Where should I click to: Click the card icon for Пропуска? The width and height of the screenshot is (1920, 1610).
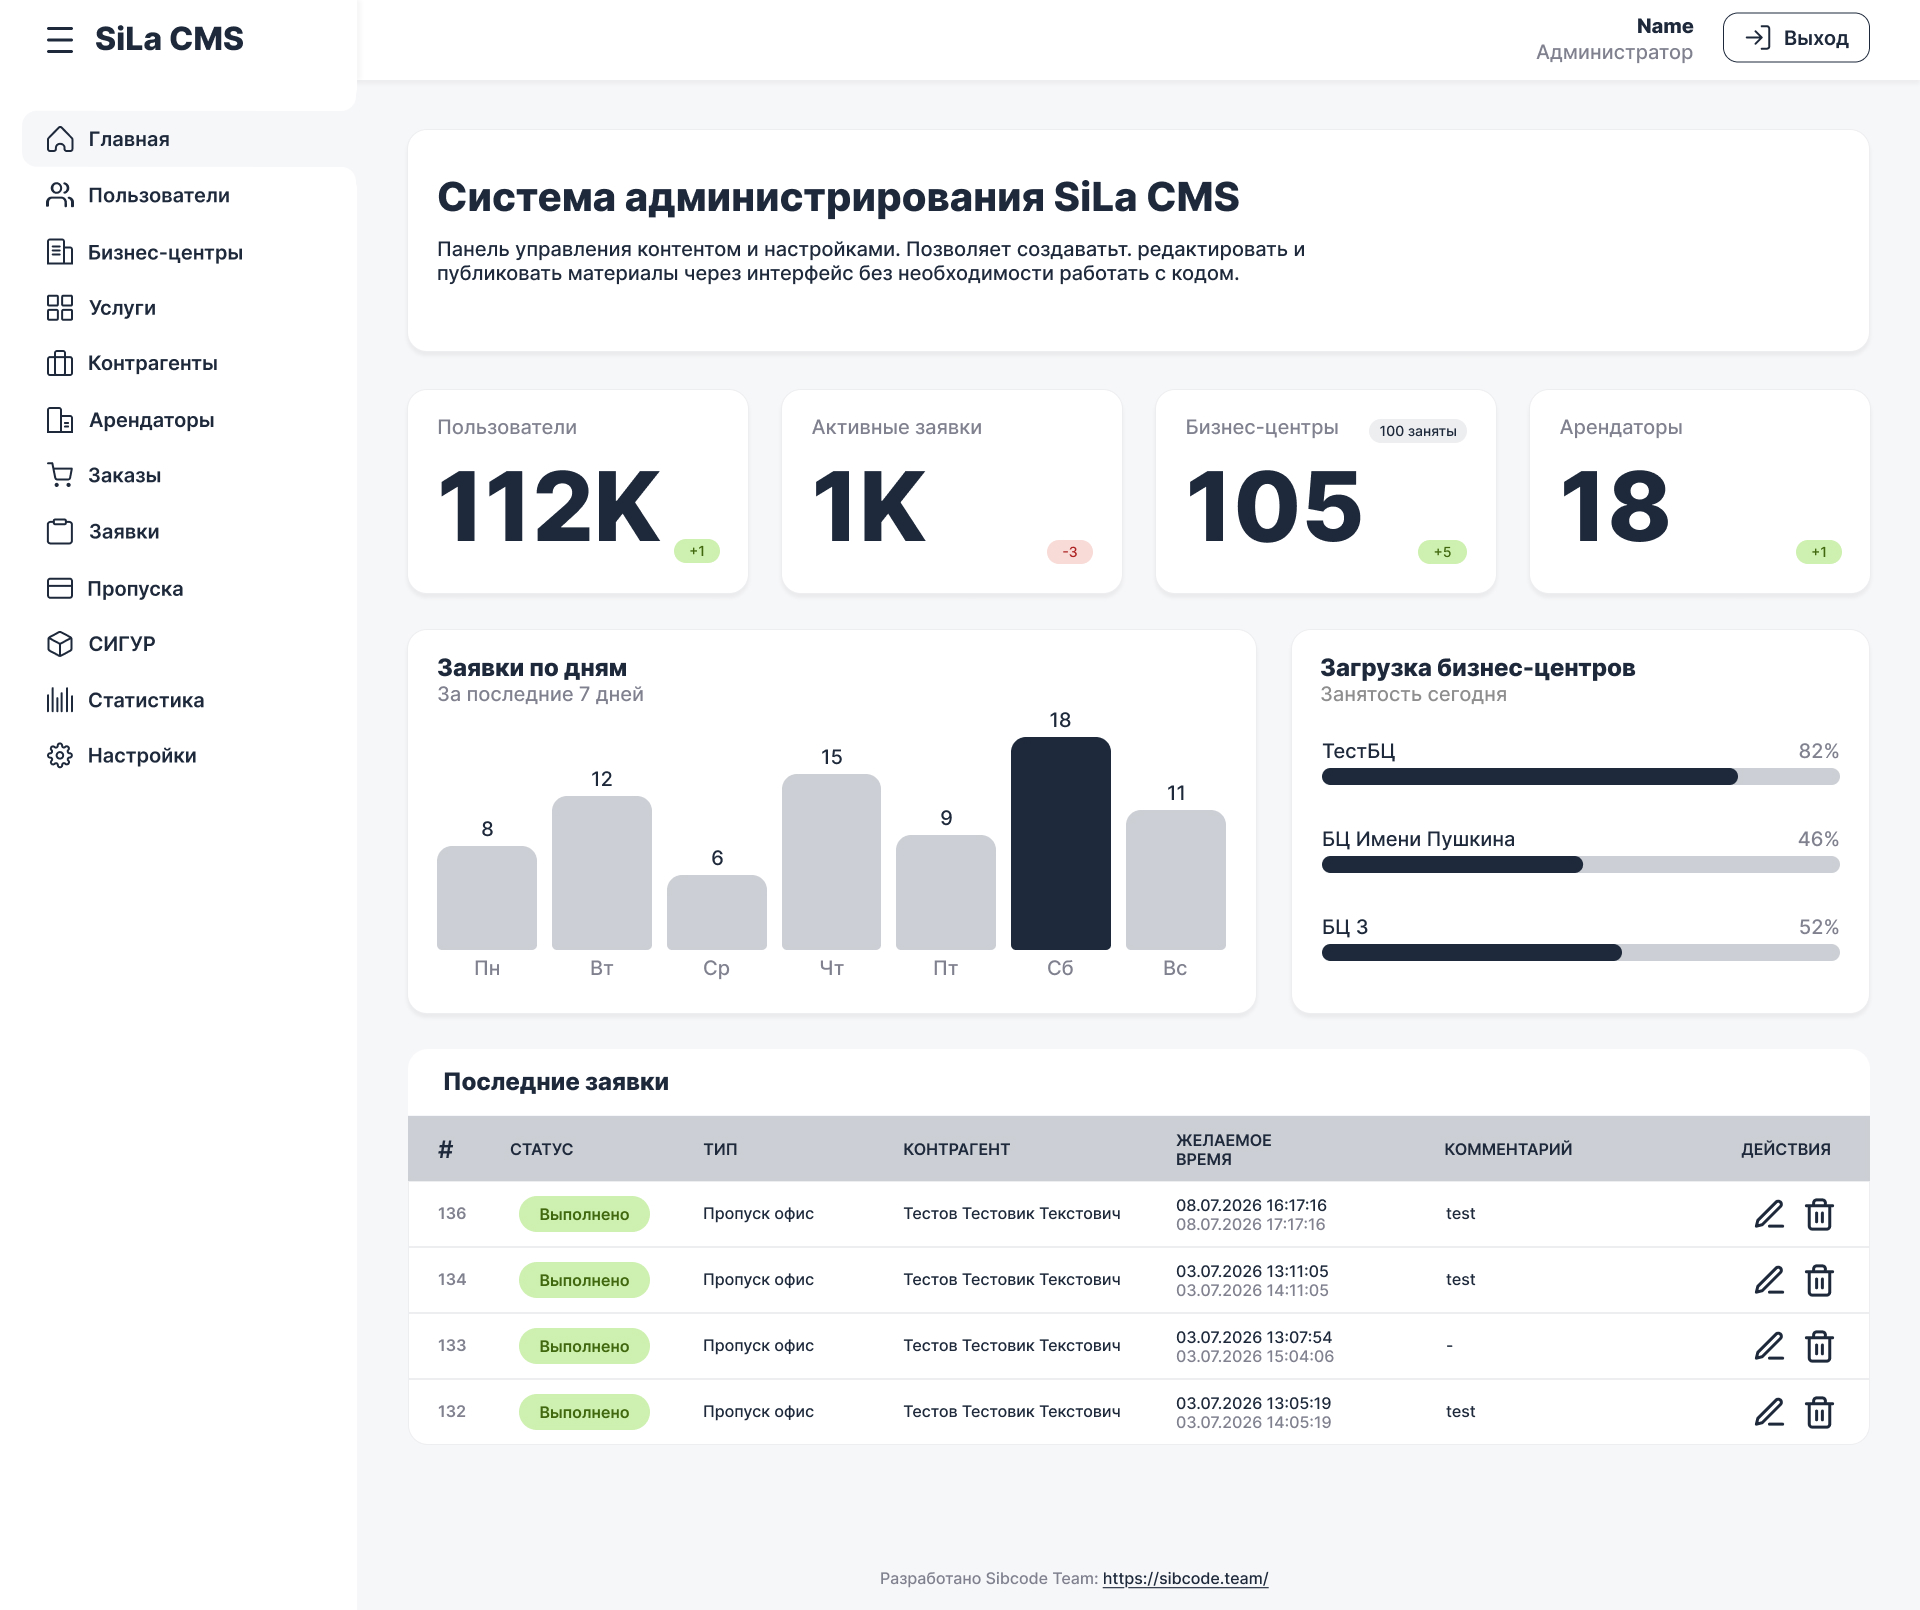60,588
